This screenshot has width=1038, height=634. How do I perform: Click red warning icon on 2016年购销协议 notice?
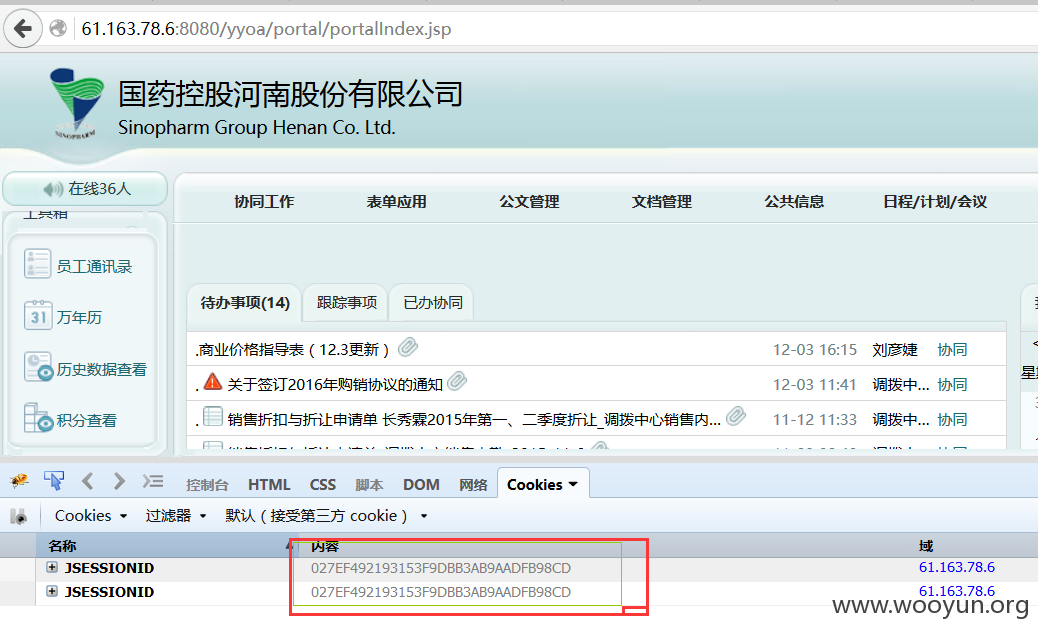coord(212,381)
